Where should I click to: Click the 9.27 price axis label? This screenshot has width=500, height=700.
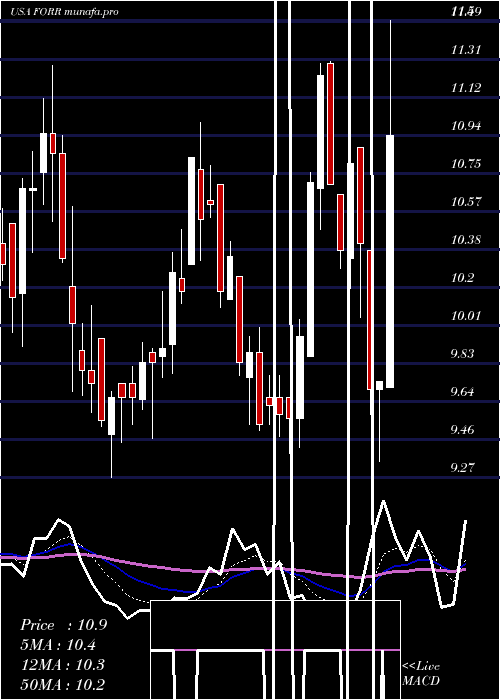pos(462,468)
